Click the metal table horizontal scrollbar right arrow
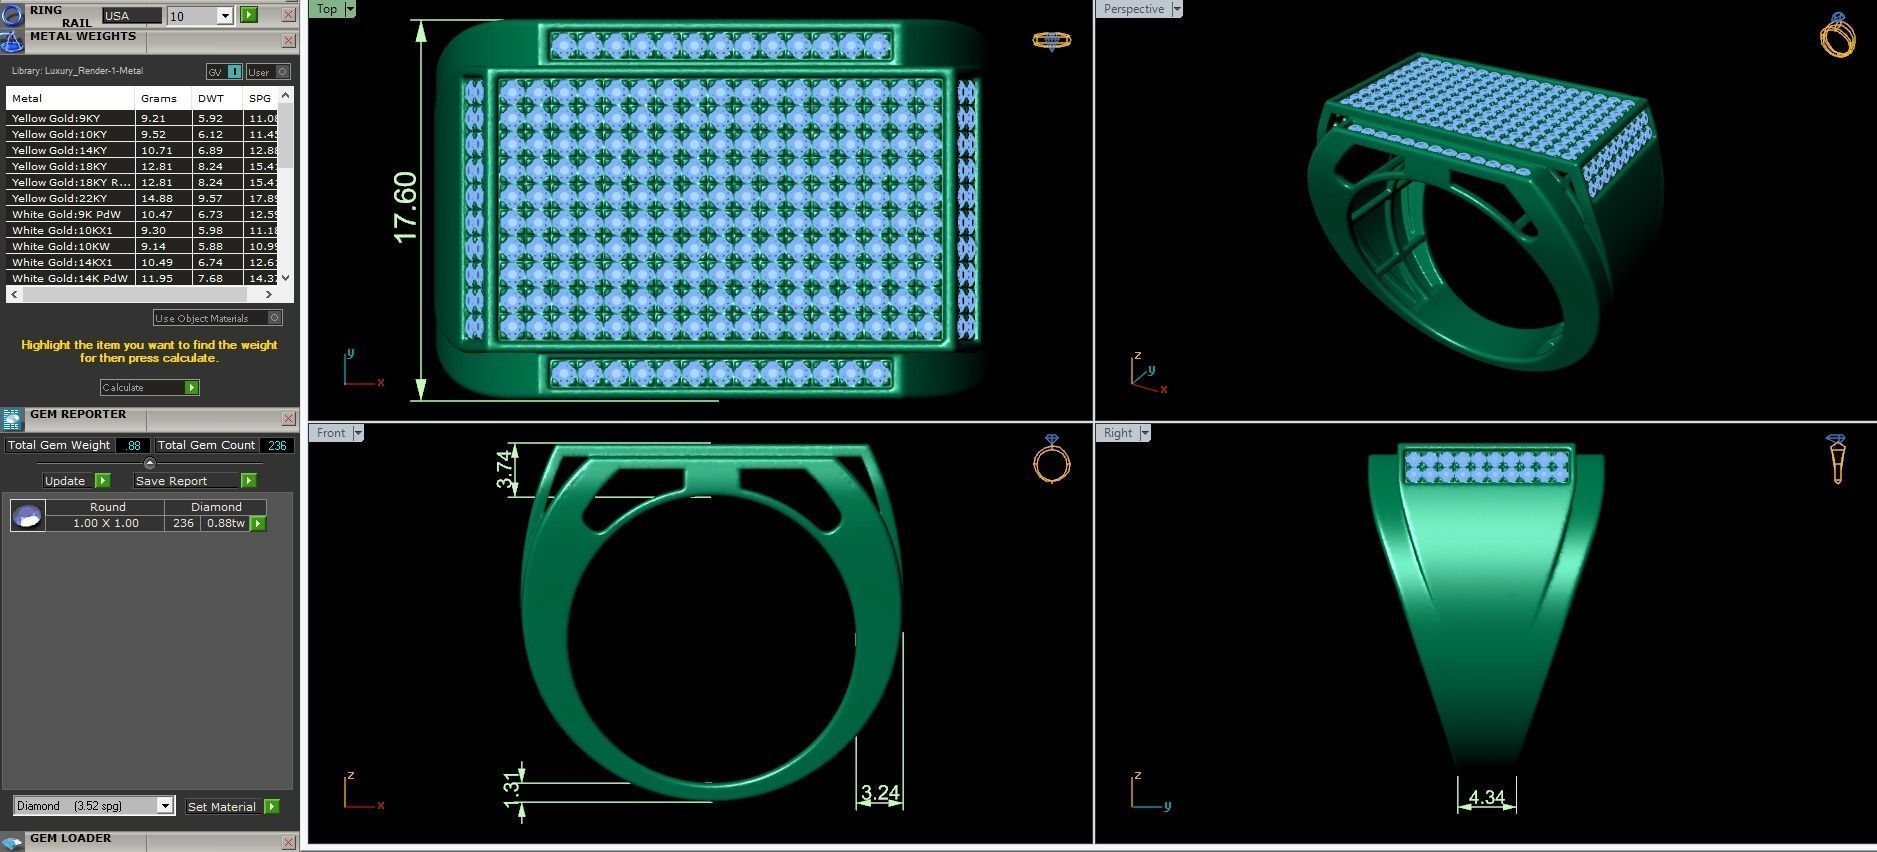1877x852 pixels. point(268,294)
